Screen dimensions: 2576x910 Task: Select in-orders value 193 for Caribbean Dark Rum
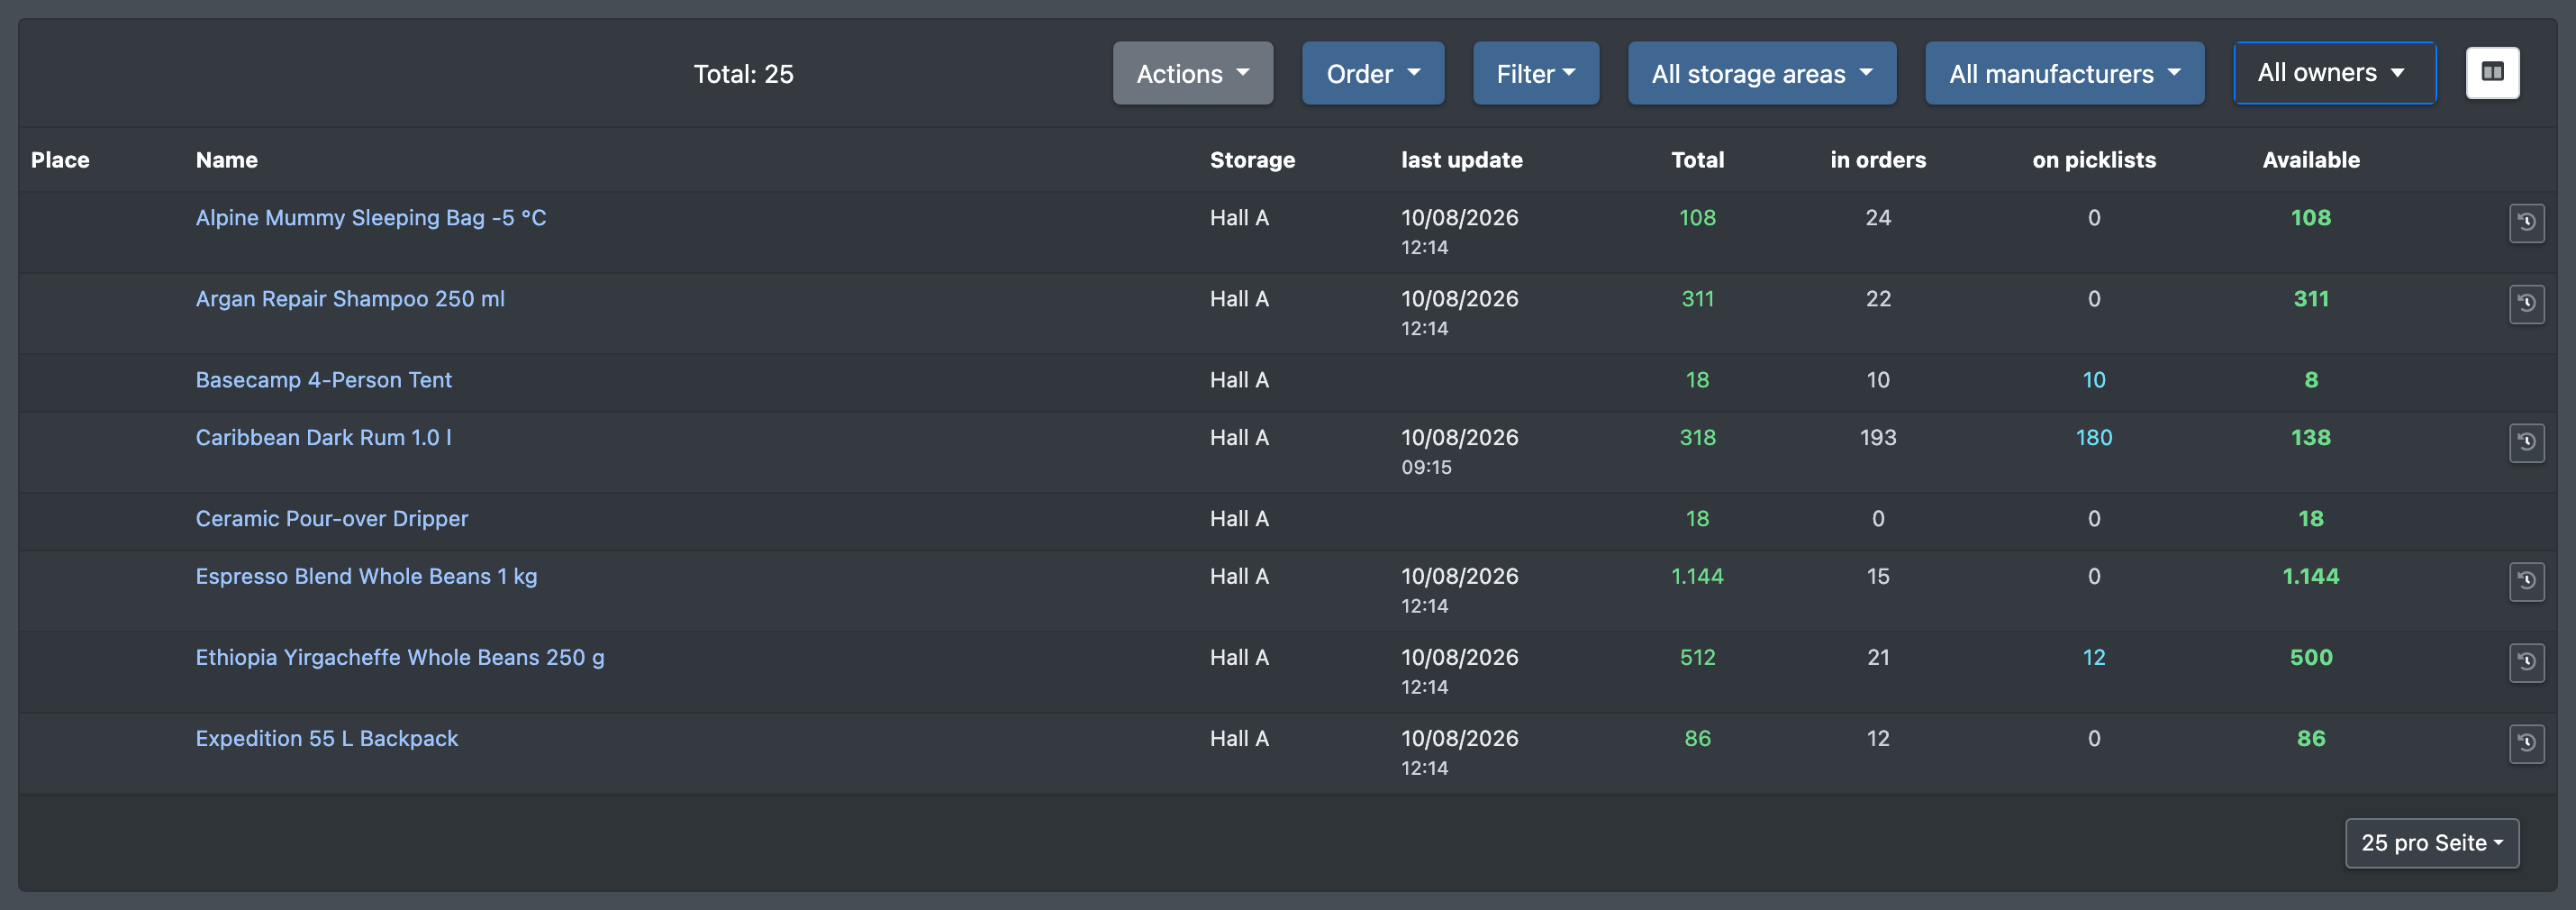(x=1878, y=437)
